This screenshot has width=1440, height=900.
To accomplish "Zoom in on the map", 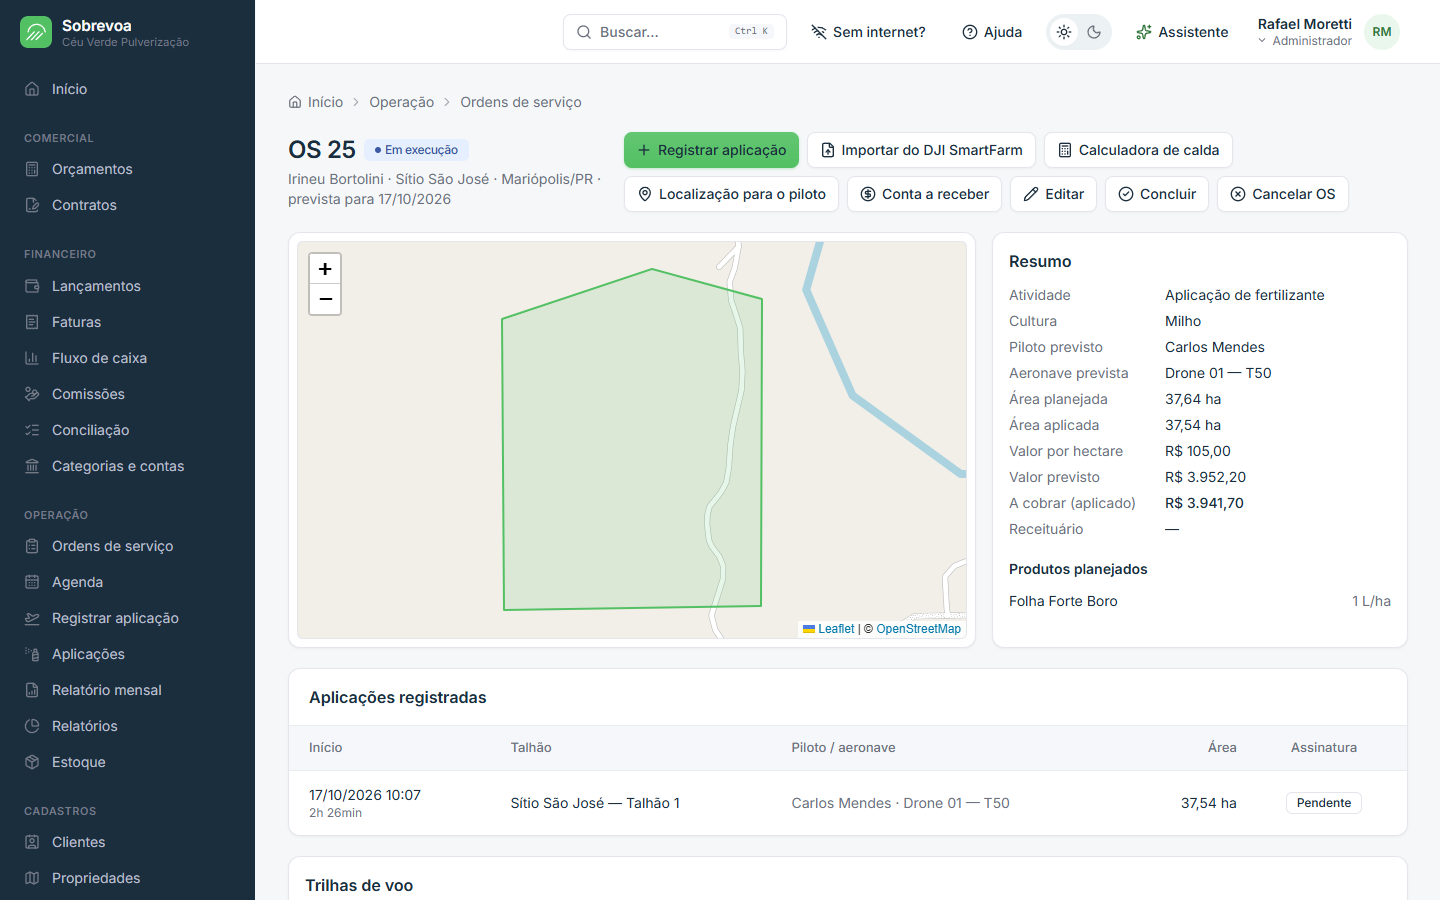I will [x=325, y=269].
